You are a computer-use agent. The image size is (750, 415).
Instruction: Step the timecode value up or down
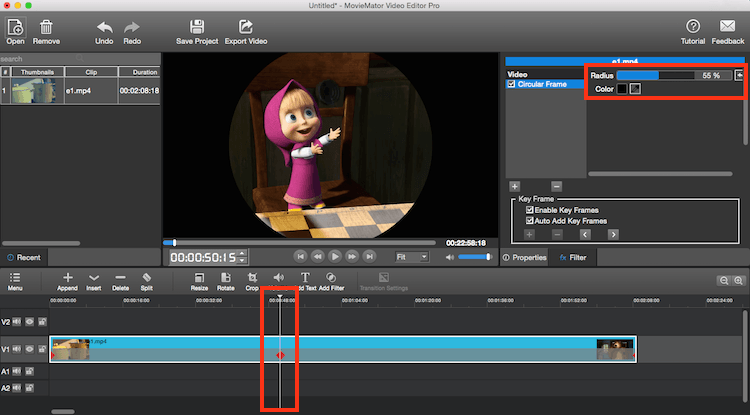tap(242, 257)
